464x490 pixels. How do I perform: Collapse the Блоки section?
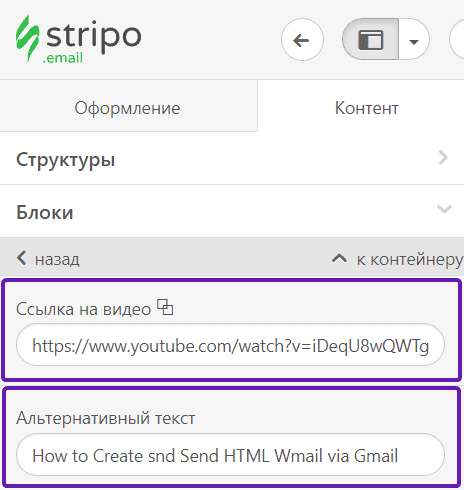click(x=232, y=211)
